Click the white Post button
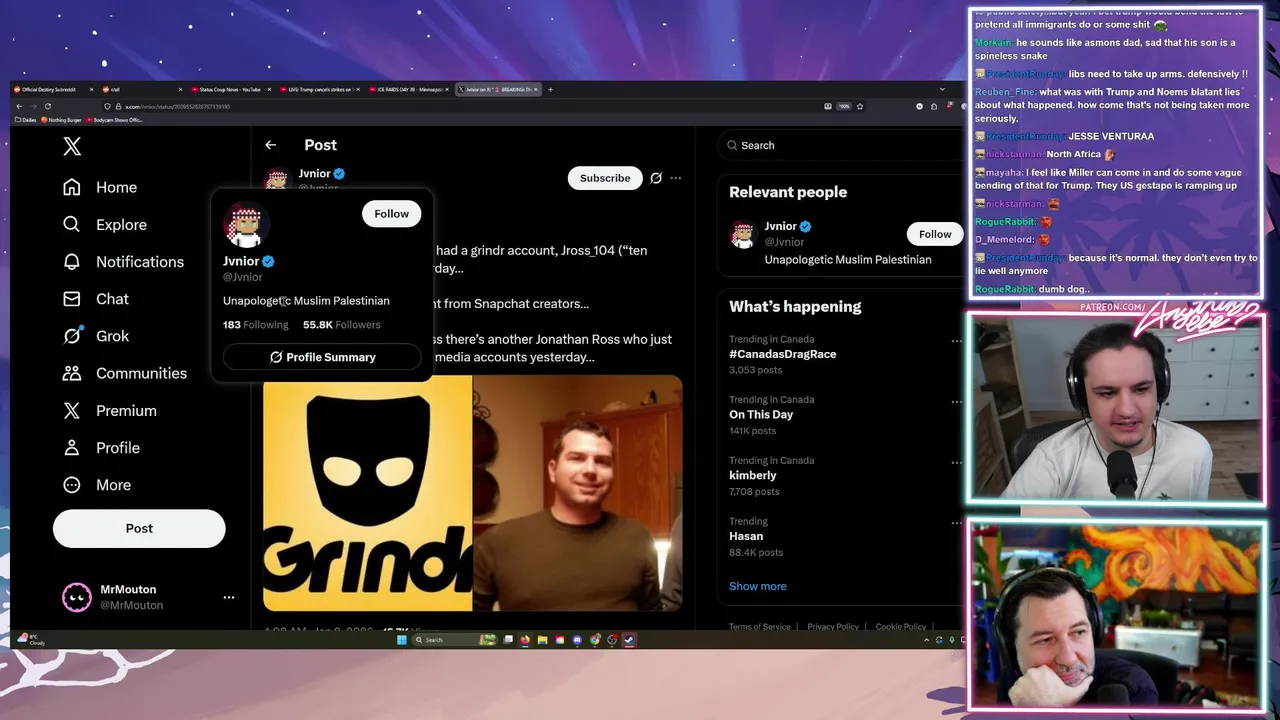The height and width of the screenshot is (720, 1280). [x=139, y=528]
